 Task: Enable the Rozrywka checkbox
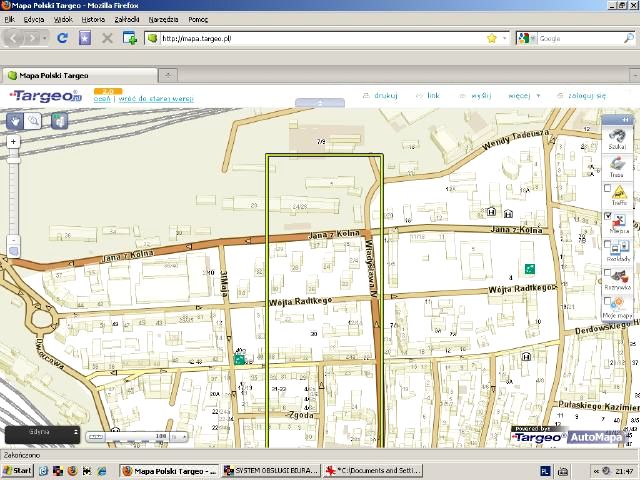click(607, 272)
